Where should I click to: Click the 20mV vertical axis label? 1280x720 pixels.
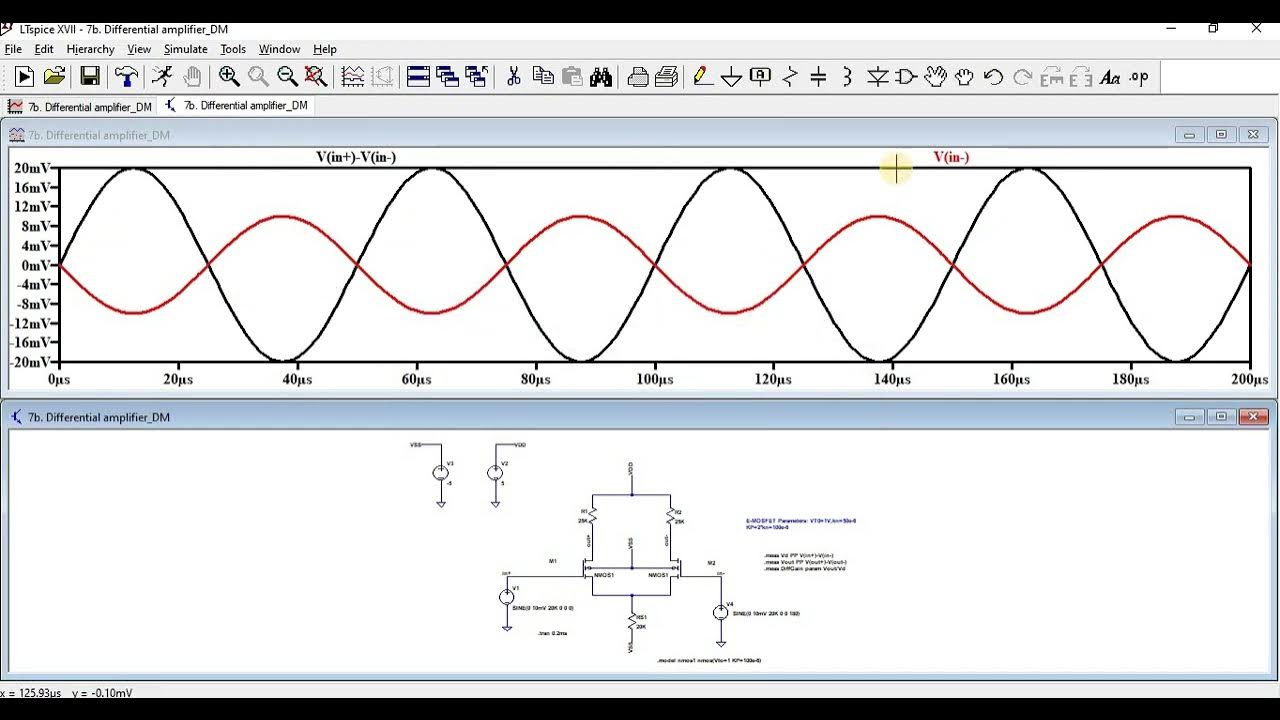(33, 168)
